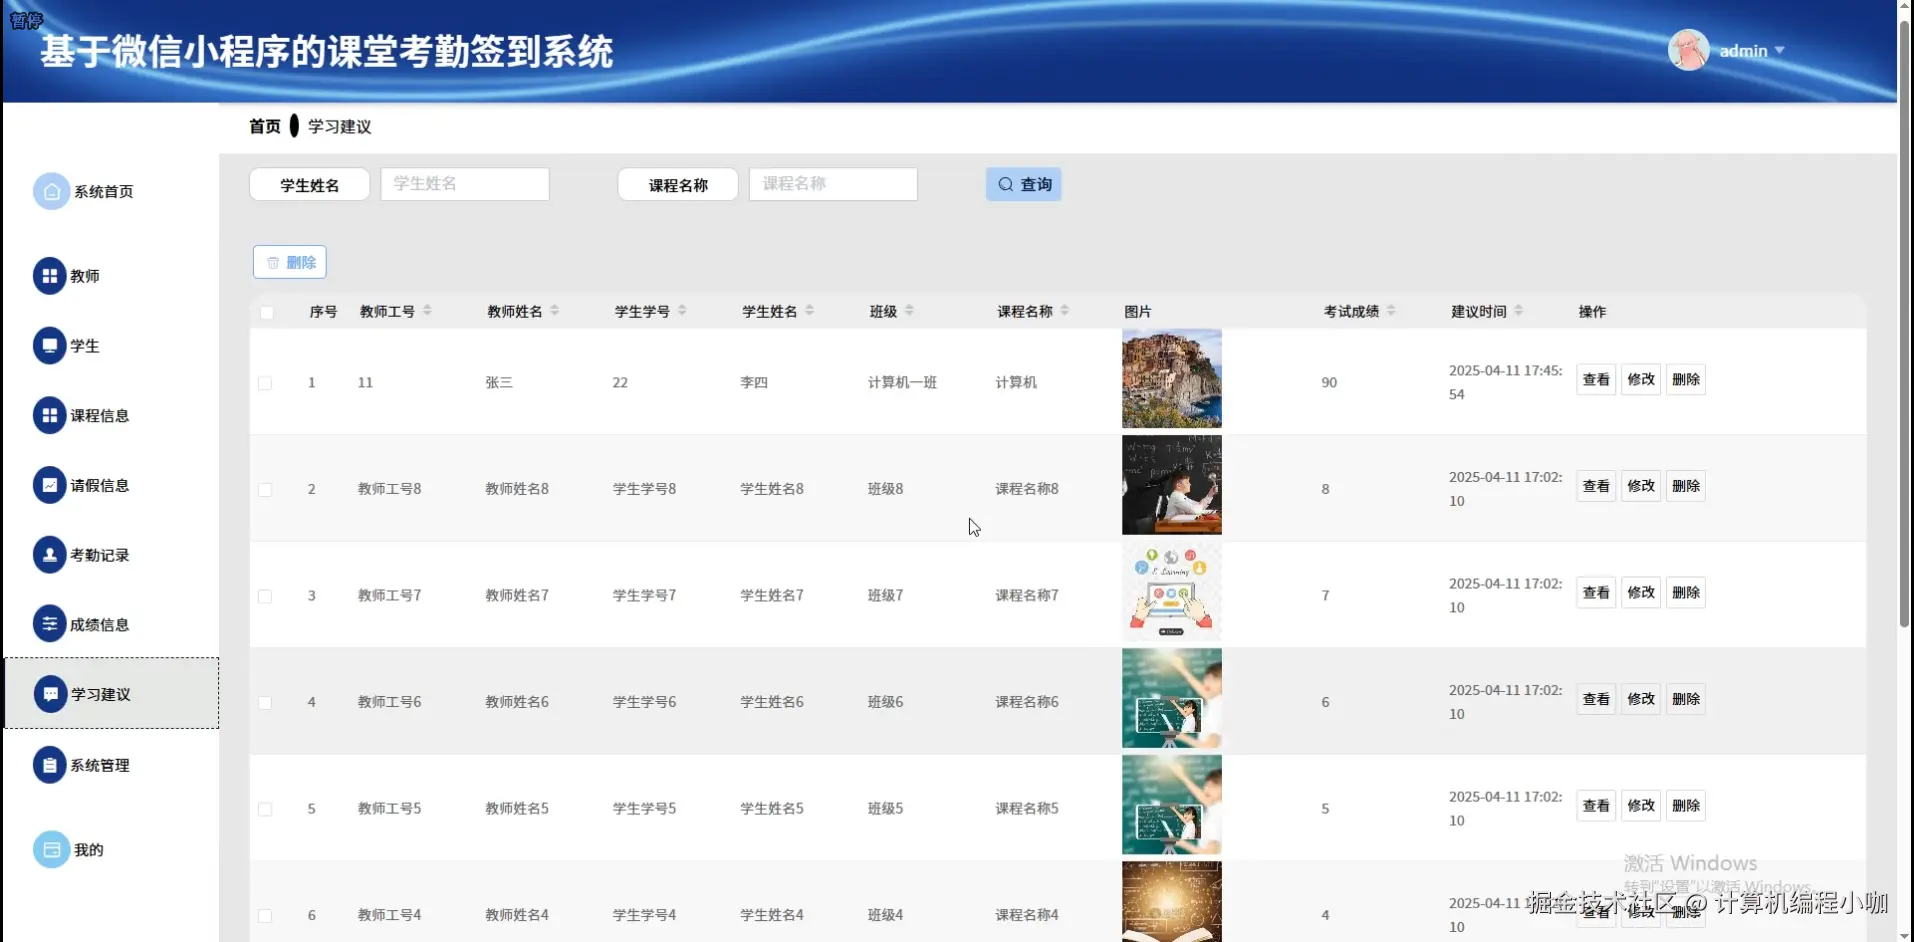Select the 学习建议 breadcrumb entry
The image size is (1914, 942).
click(x=338, y=125)
